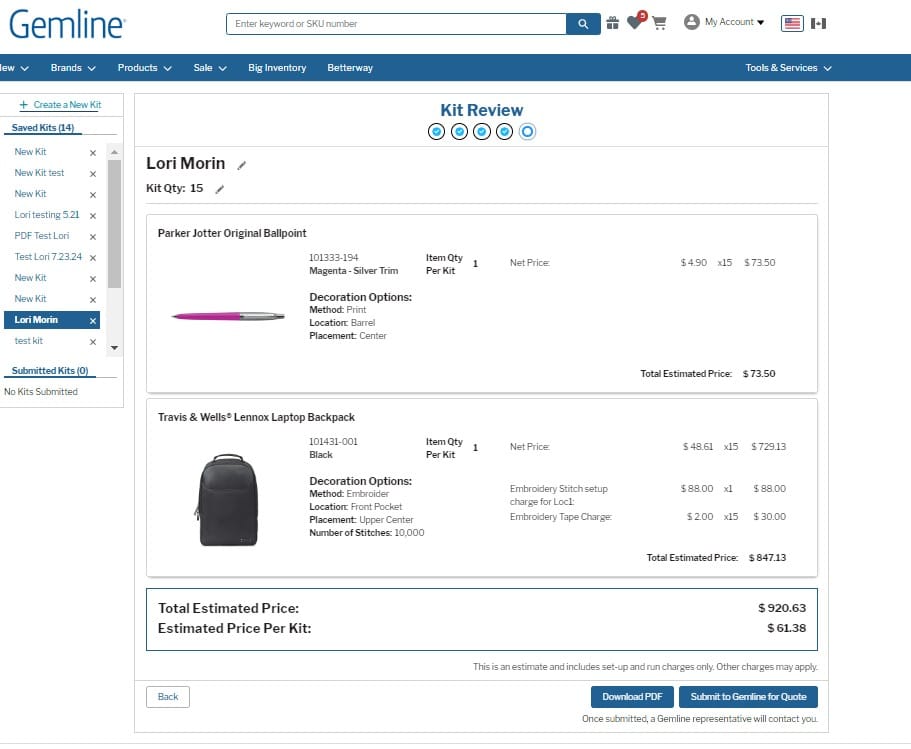911x749 pixels.
Task: Select the final Kit Review step circle
Action: [528, 132]
